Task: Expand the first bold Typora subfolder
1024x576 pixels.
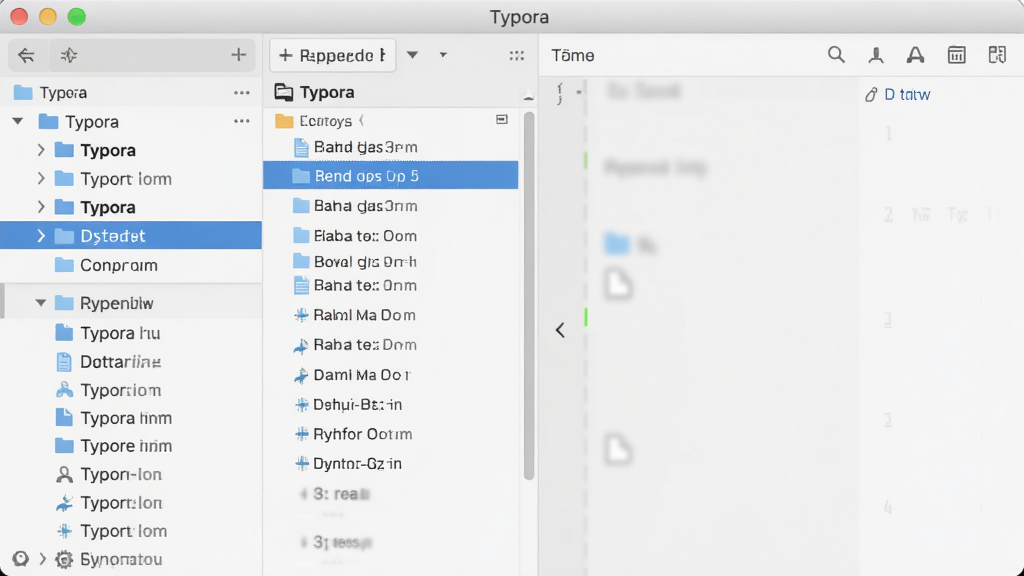Action: coord(40,150)
